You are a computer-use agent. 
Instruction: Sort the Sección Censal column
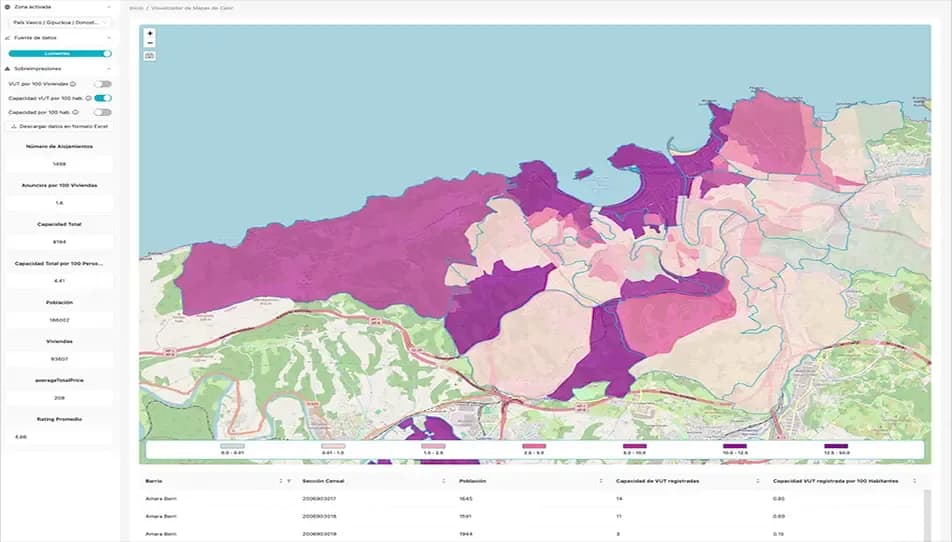point(443,481)
